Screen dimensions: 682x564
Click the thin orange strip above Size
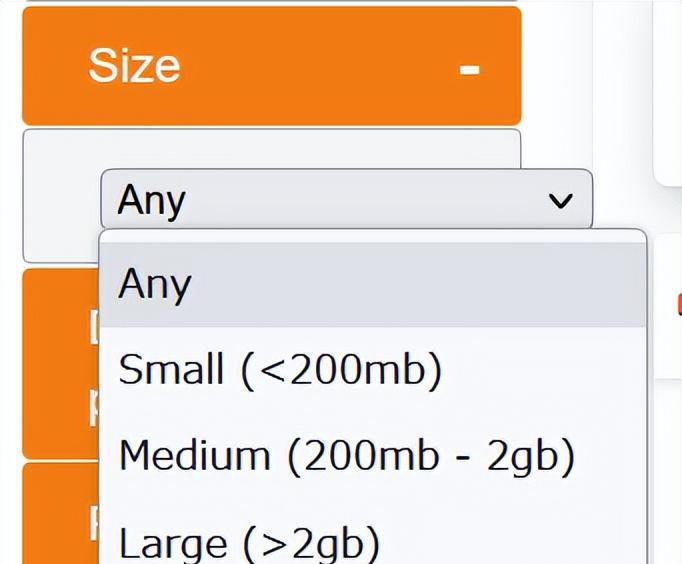(x=271, y=2)
